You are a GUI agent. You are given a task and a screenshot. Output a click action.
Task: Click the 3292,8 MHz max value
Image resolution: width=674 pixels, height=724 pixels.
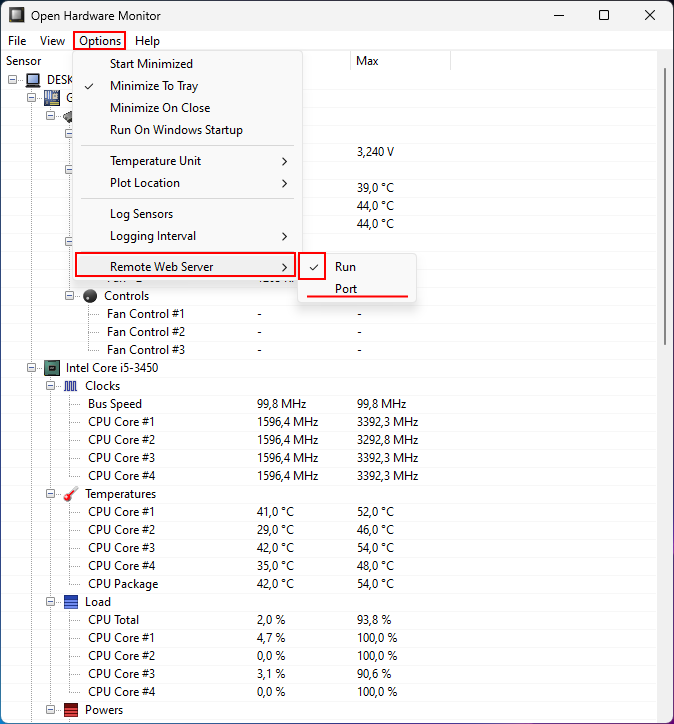(x=387, y=440)
